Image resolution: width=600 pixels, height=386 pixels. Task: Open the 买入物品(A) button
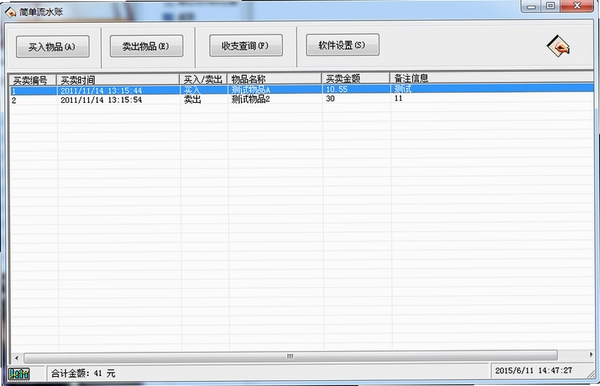[53, 47]
